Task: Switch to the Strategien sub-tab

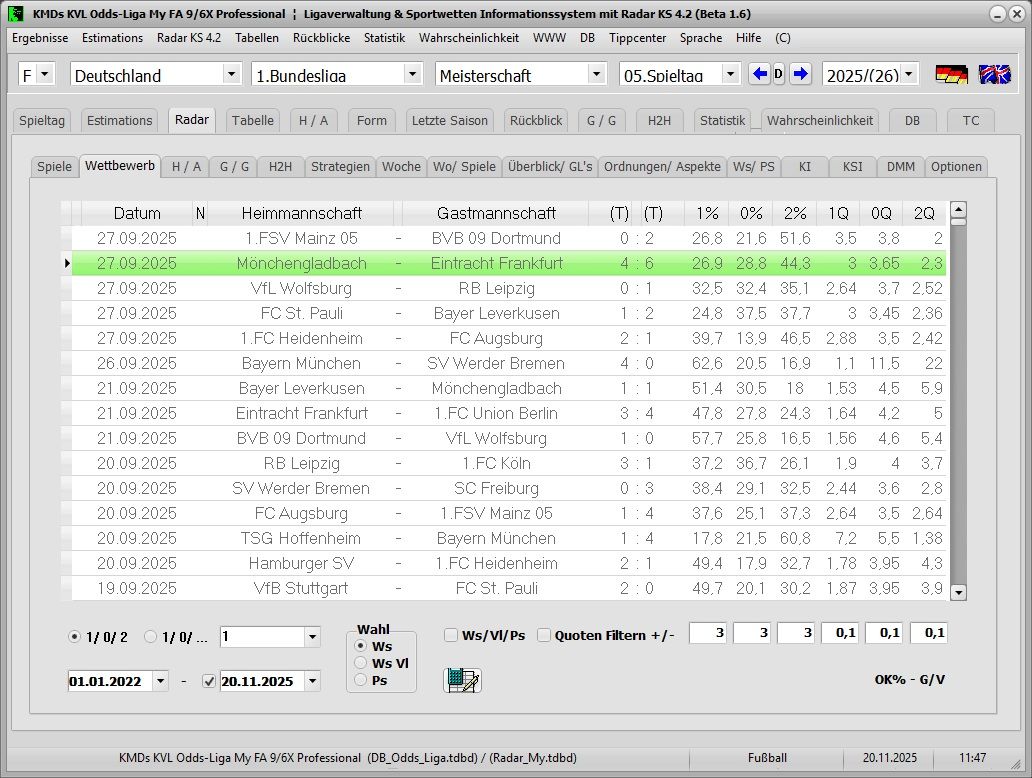Action: point(340,167)
